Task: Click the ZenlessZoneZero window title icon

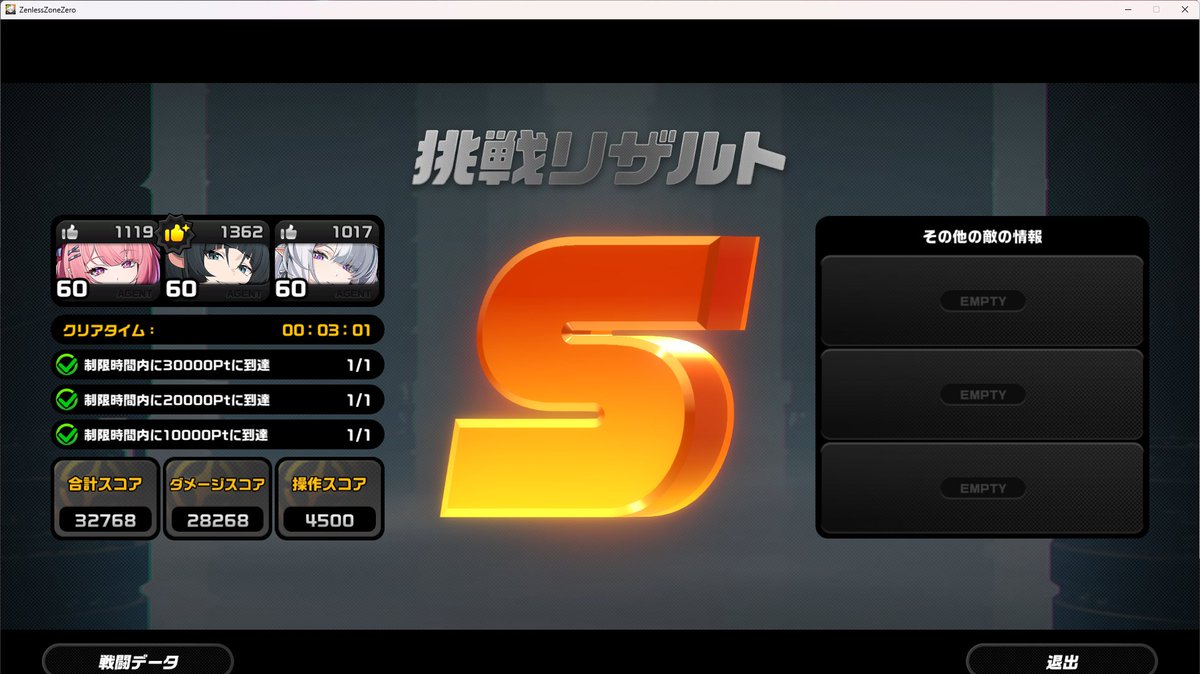Action: [x=10, y=9]
